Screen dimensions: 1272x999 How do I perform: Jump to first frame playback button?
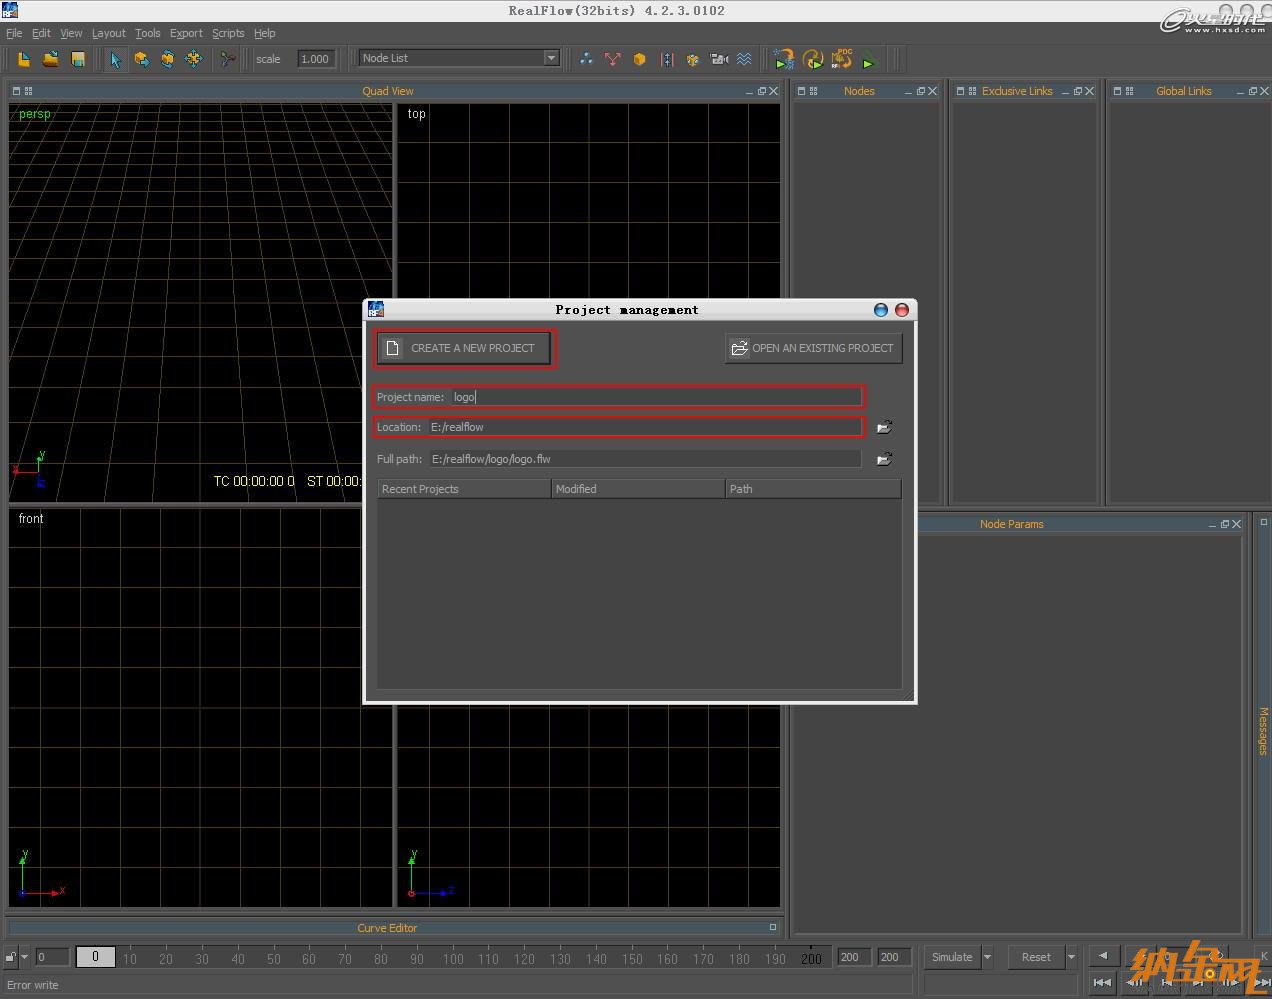(1102, 982)
